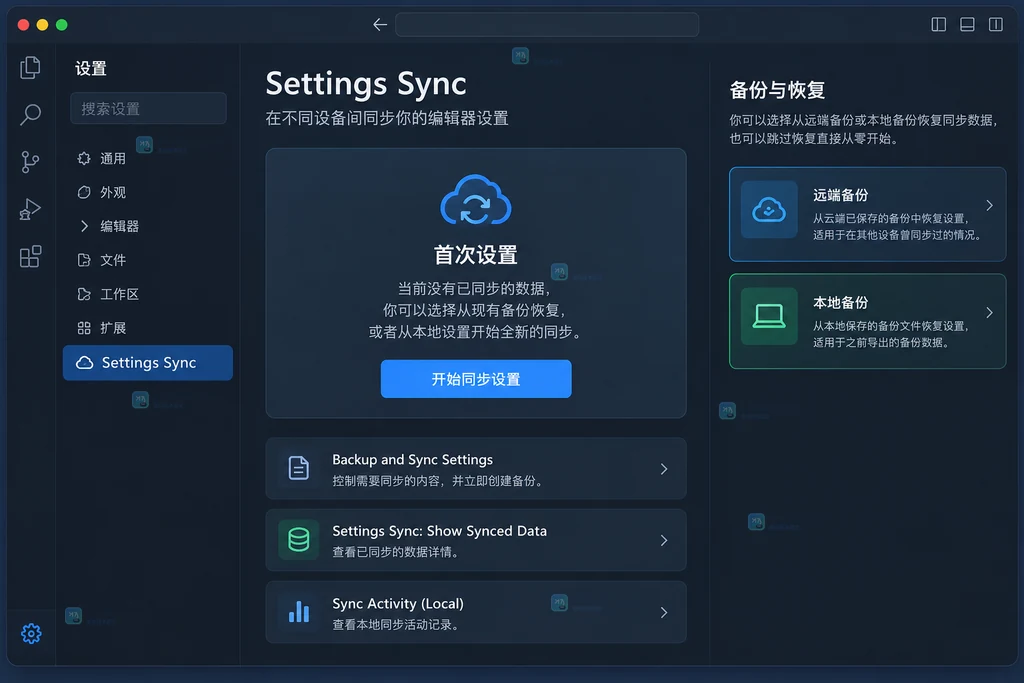This screenshot has width=1024, height=683.
Task: Toggle primary sidebar layout icon
Action: pyautogui.click(x=938, y=25)
